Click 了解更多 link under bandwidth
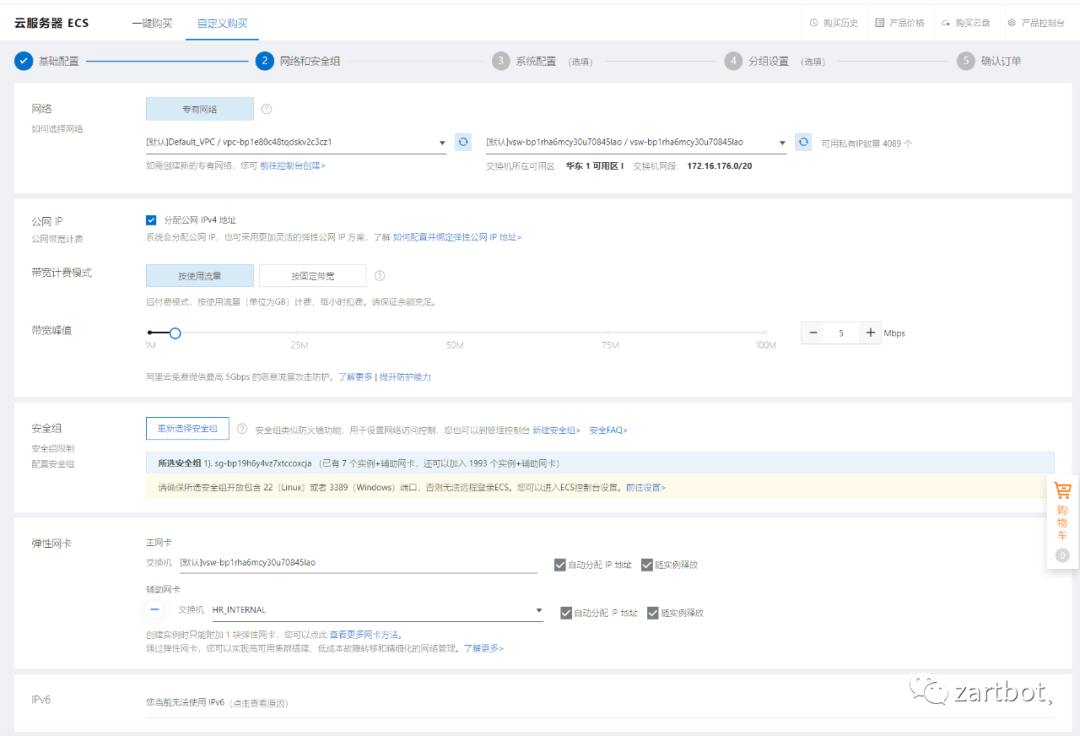Image resolution: width=1080 pixels, height=736 pixels. (355, 377)
